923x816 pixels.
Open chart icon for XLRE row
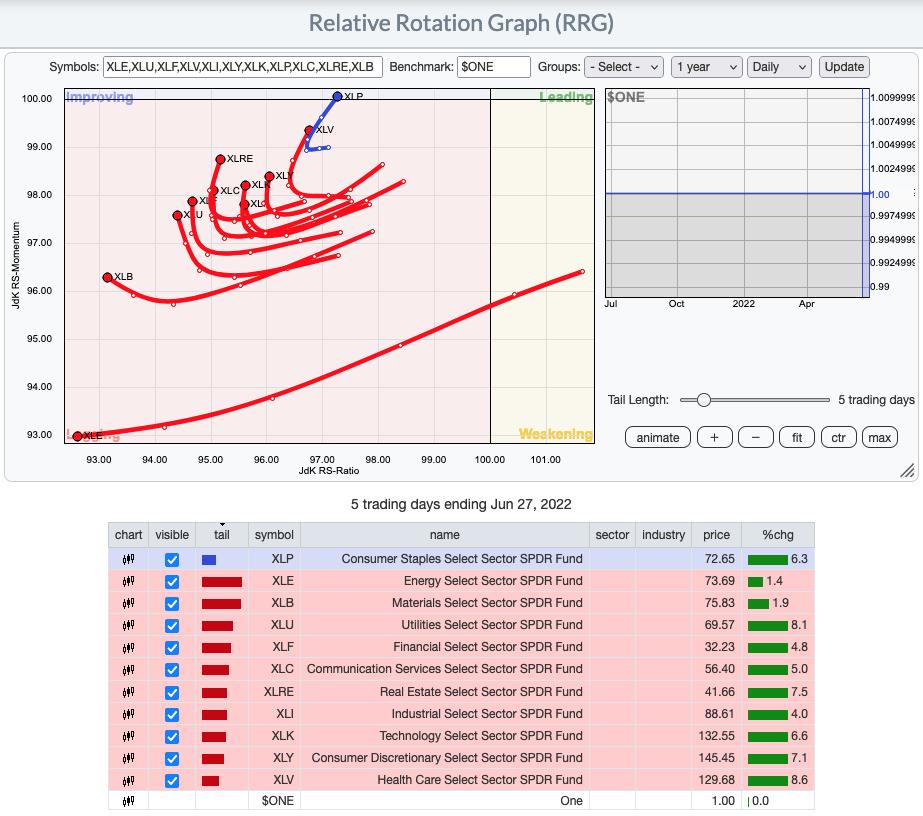coord(128,692)
